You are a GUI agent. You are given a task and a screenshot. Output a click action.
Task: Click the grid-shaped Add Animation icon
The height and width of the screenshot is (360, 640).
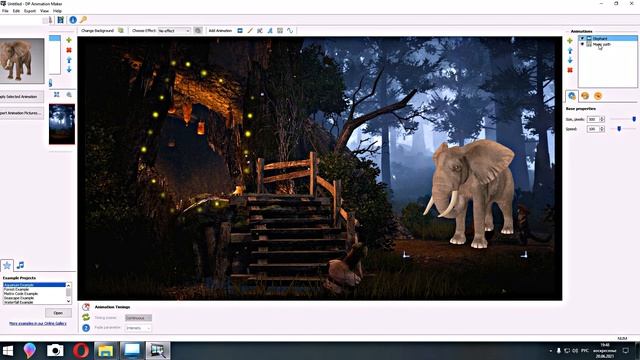pos(280,31)
